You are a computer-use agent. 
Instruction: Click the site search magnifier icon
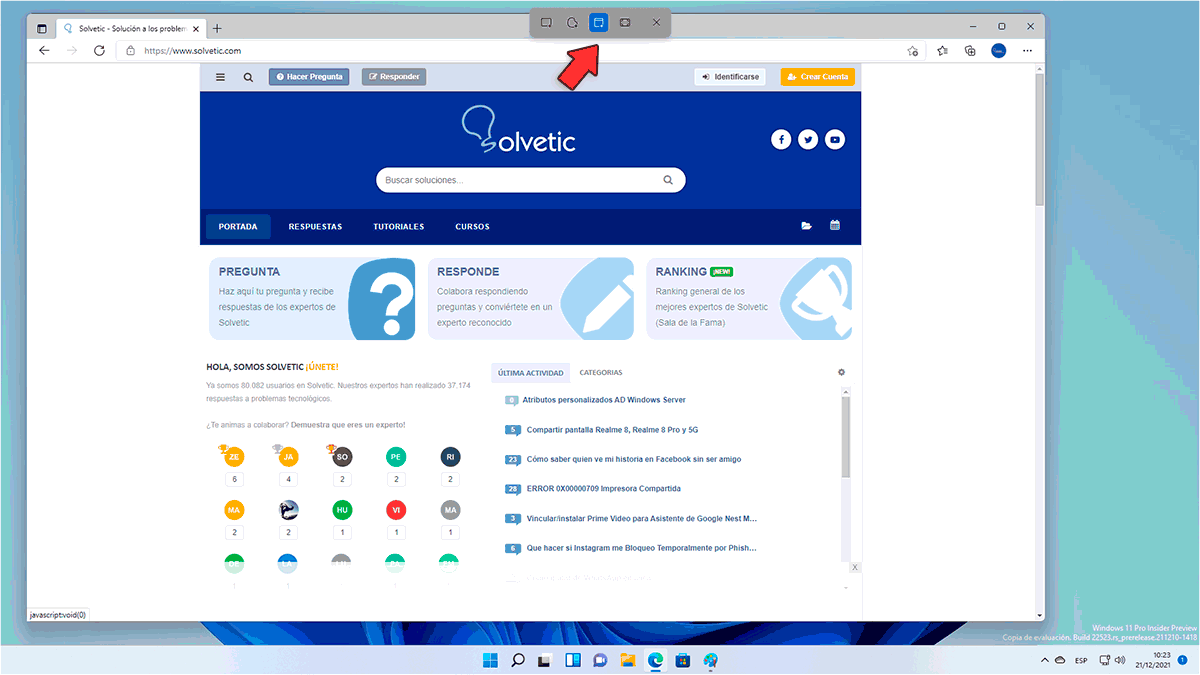tap(248, 76)
